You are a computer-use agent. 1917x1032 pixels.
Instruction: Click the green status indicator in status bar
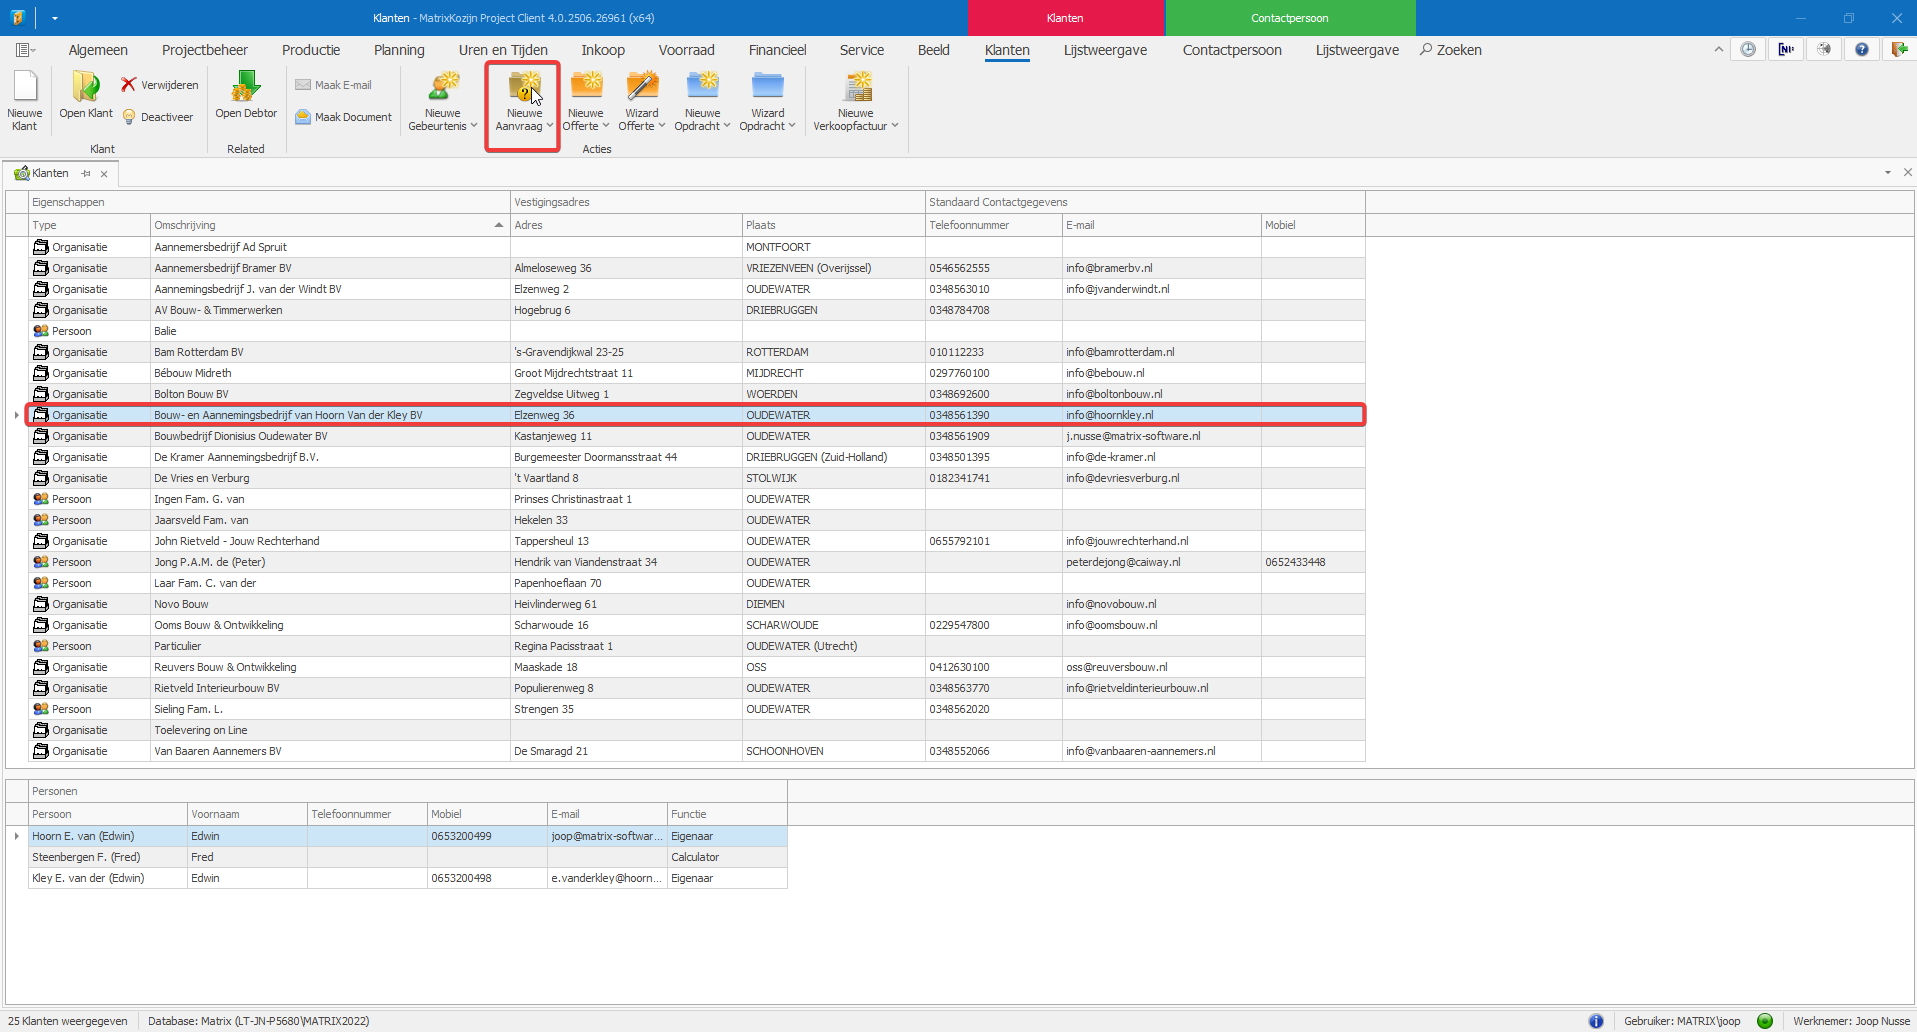[x=1765, y=1021]
